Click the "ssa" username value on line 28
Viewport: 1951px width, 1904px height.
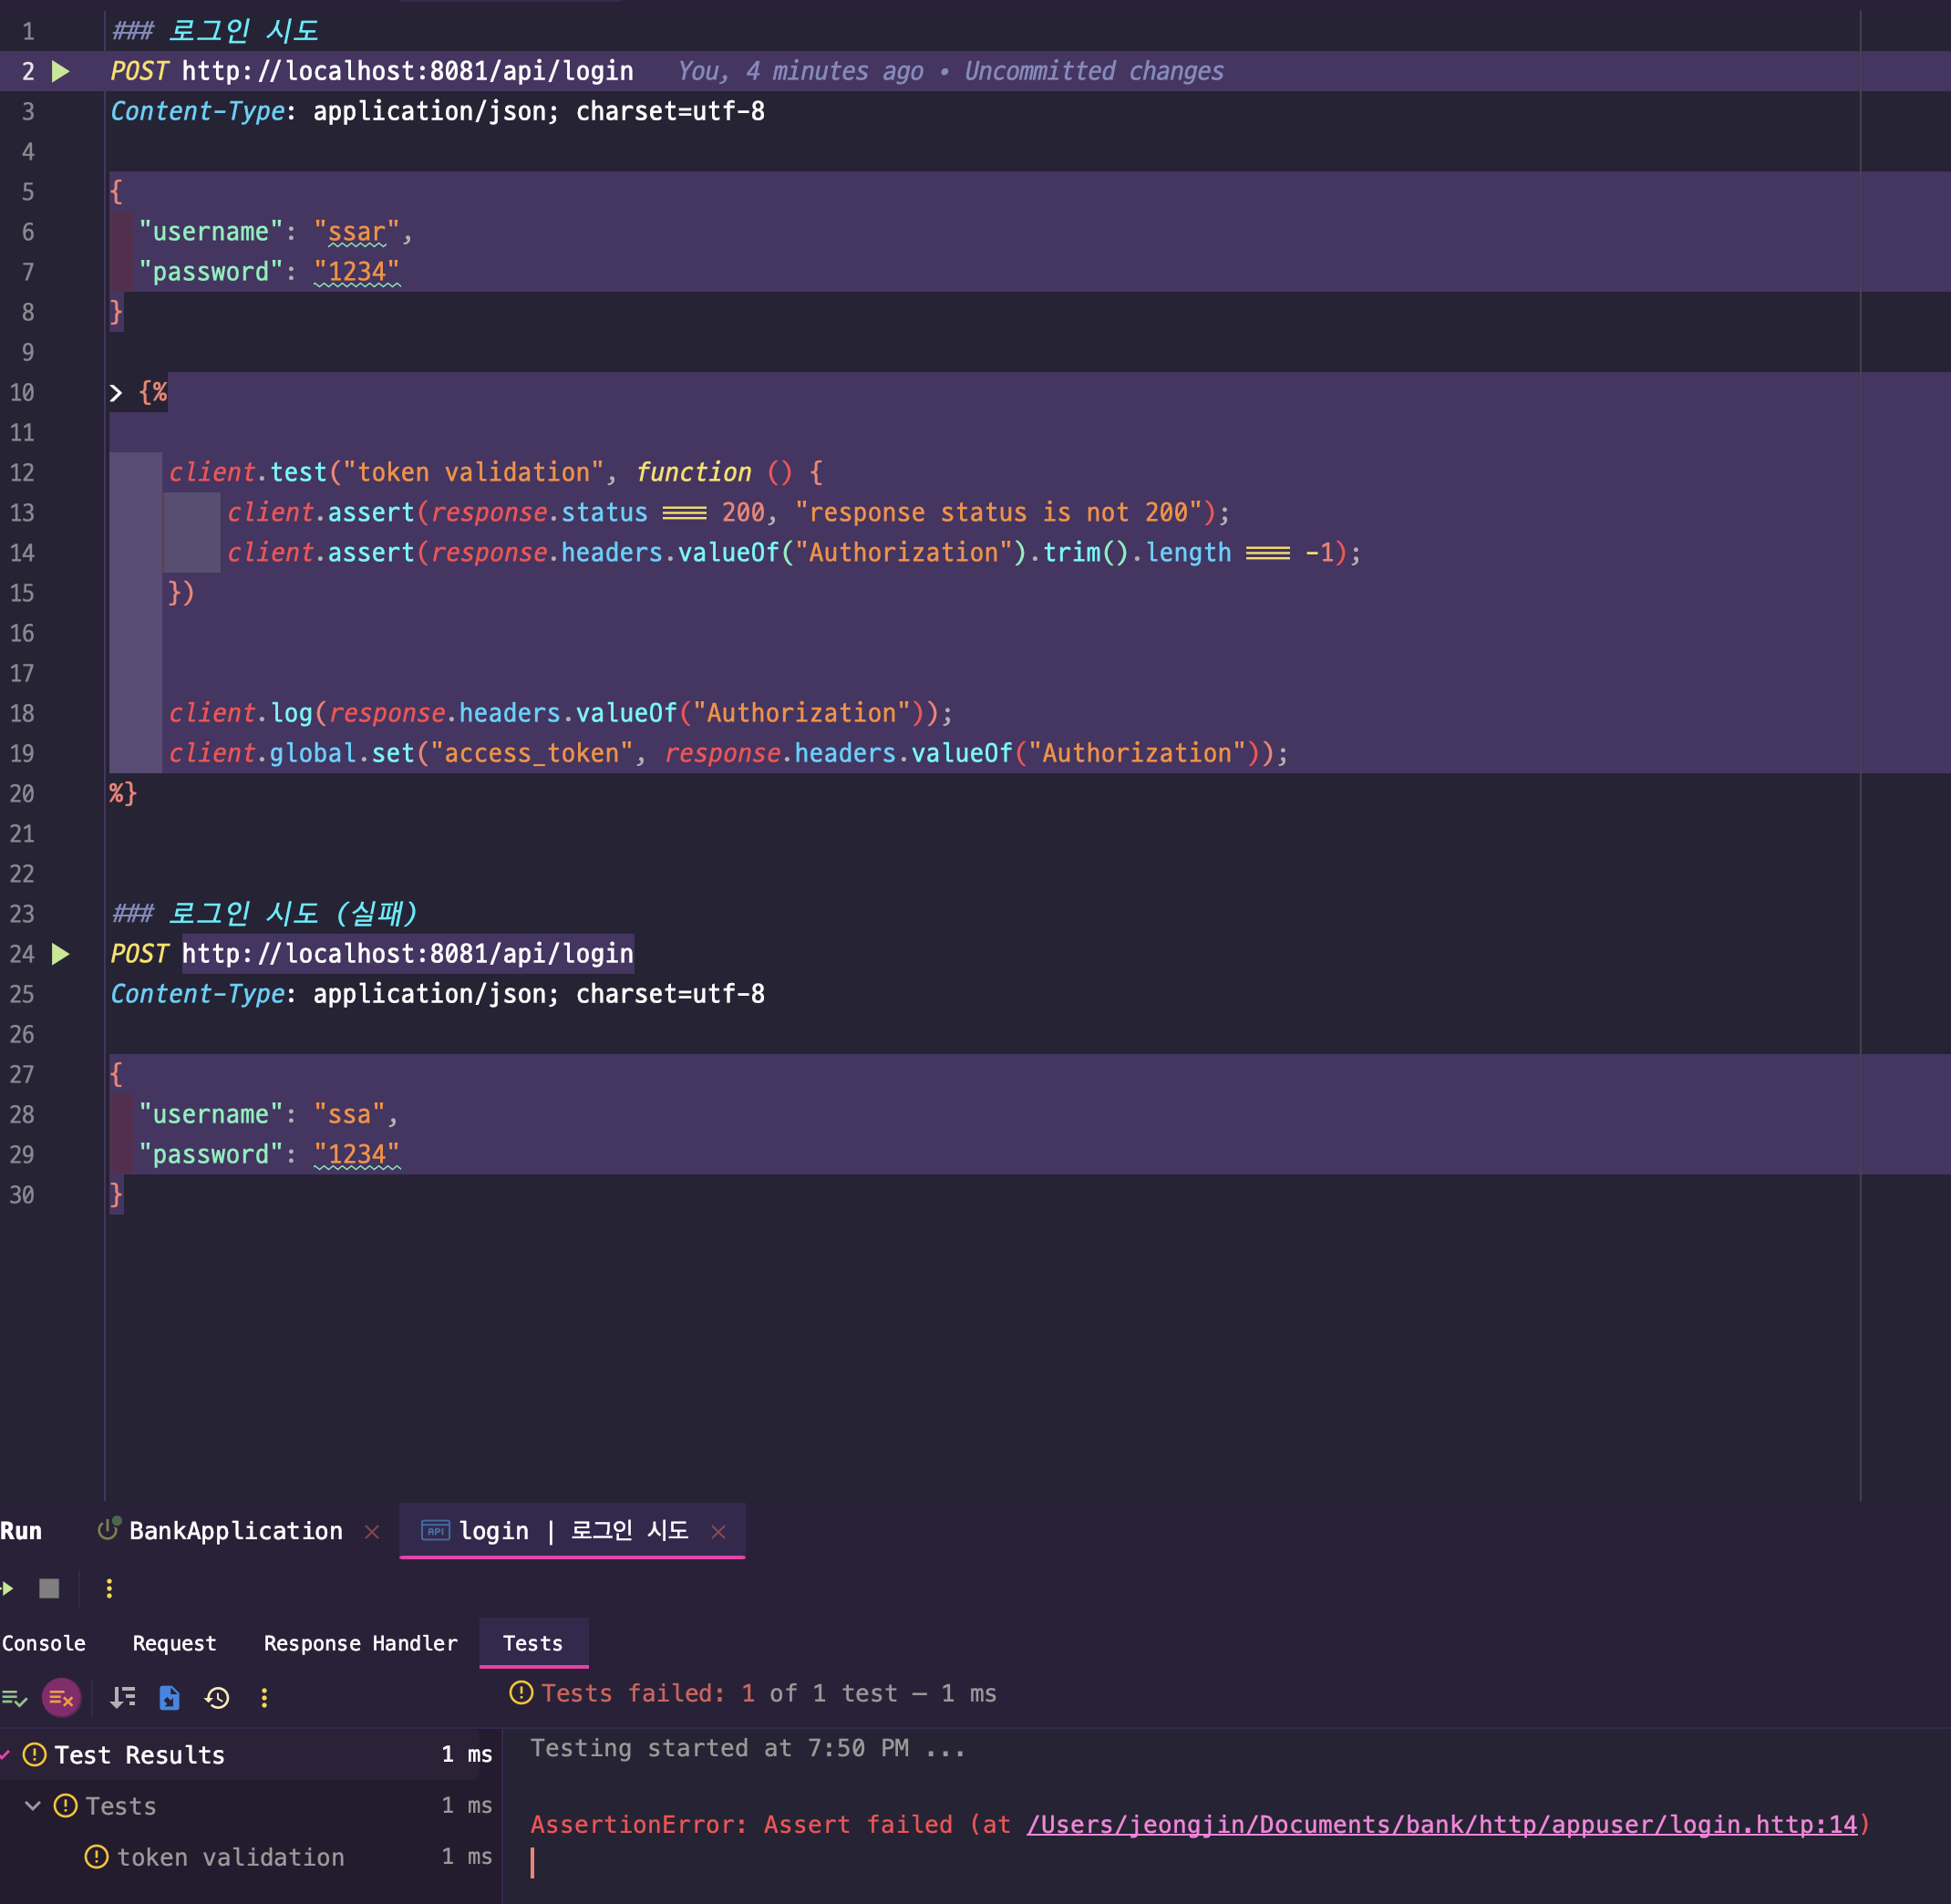pos(349,1114)
